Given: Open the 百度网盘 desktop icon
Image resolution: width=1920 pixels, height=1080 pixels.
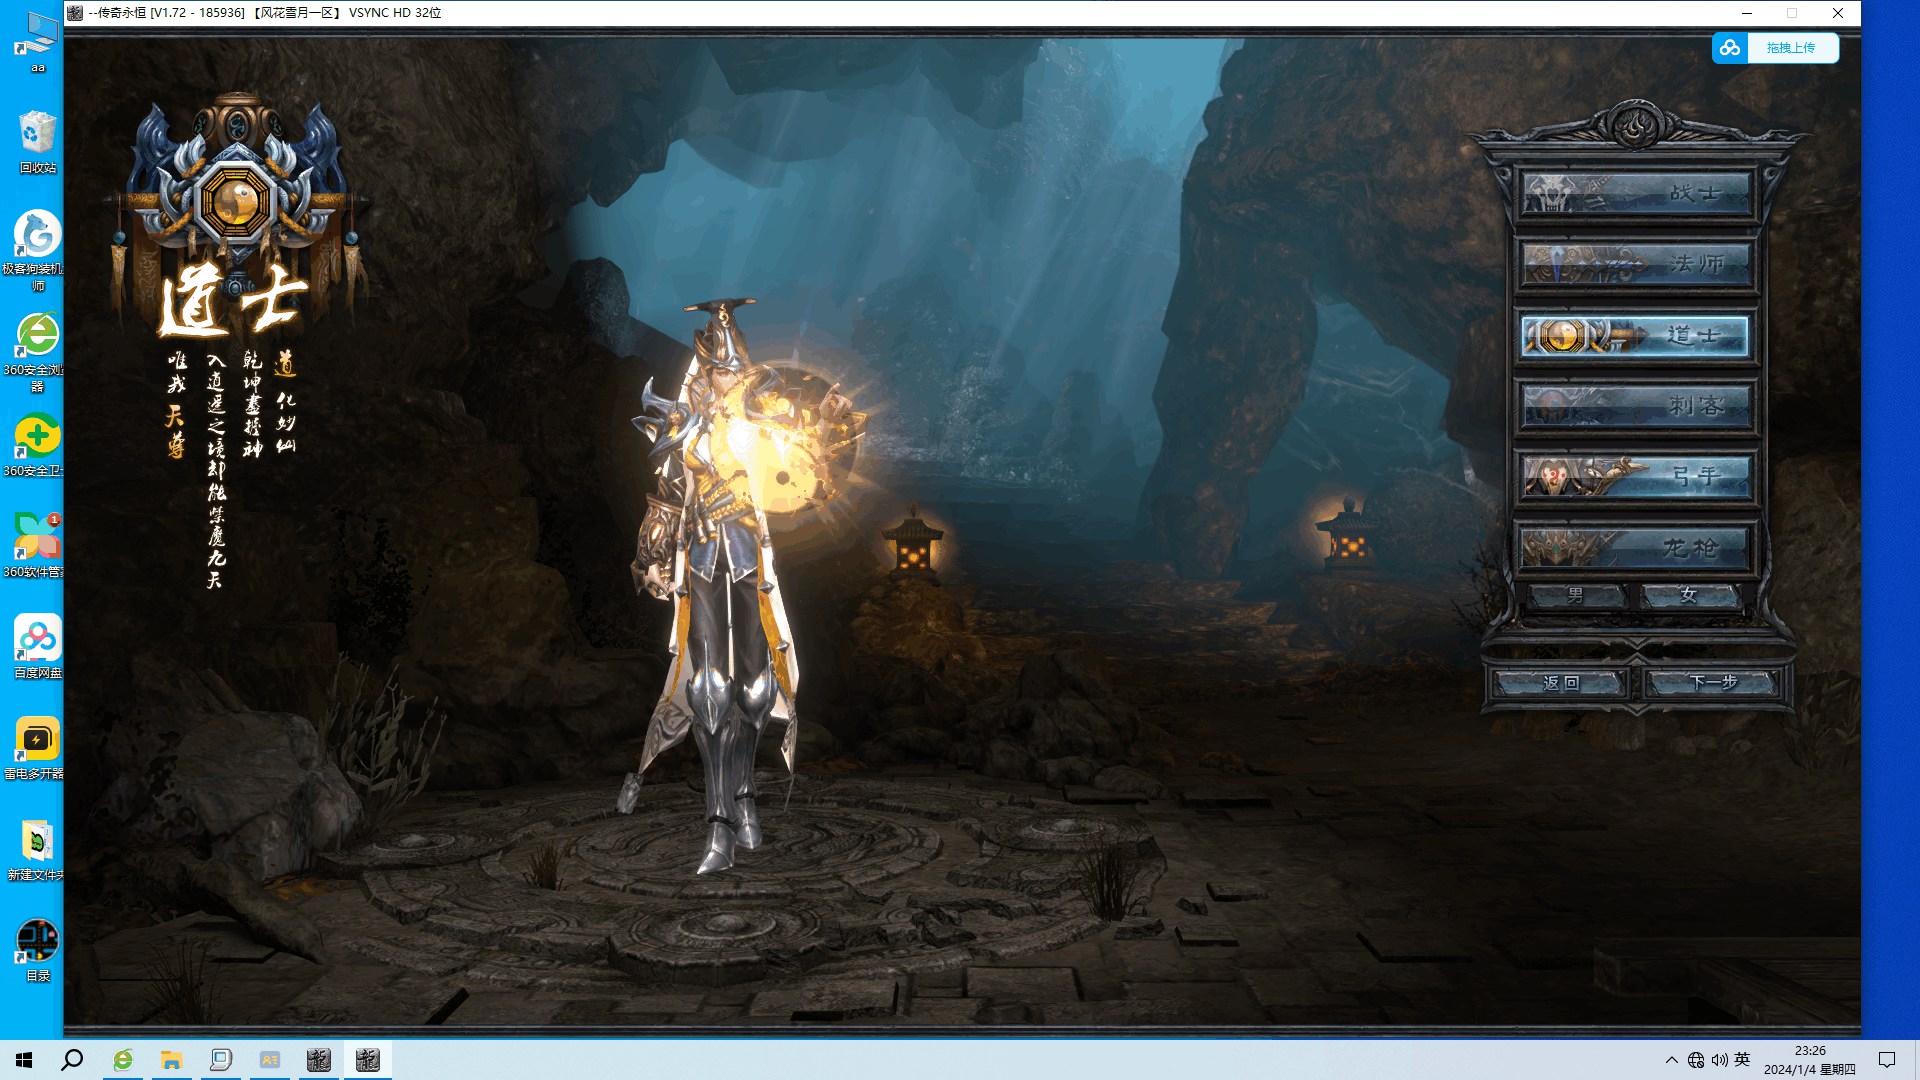Looking at the screenshot, I should point(38,647).
